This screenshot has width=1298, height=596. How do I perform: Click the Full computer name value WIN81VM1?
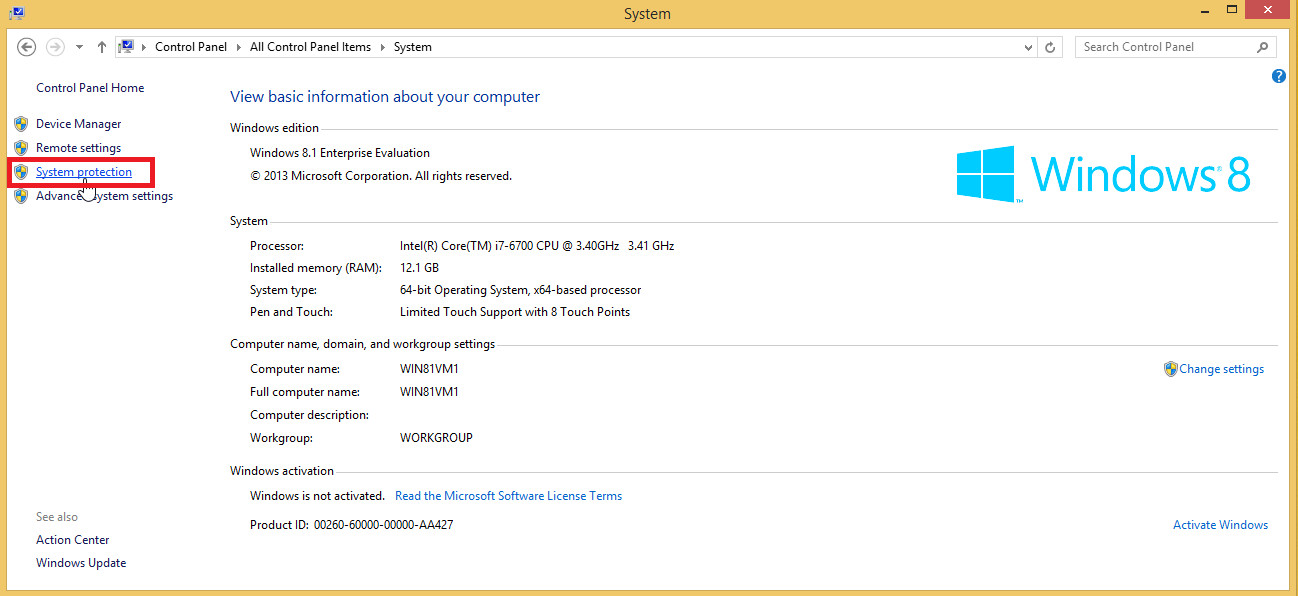[429, 392]
